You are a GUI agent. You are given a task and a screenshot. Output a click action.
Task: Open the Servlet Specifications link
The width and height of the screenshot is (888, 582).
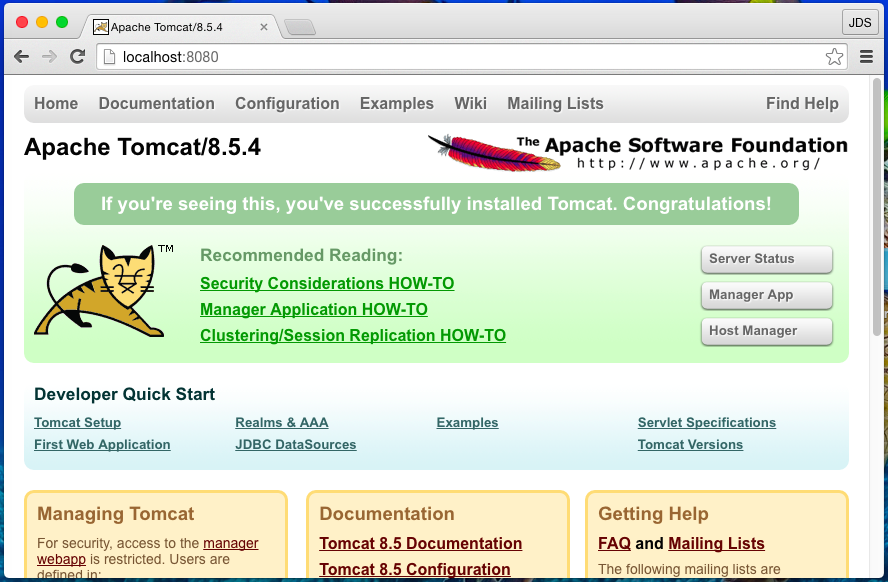pyautogui.click(x=706, y=422)
